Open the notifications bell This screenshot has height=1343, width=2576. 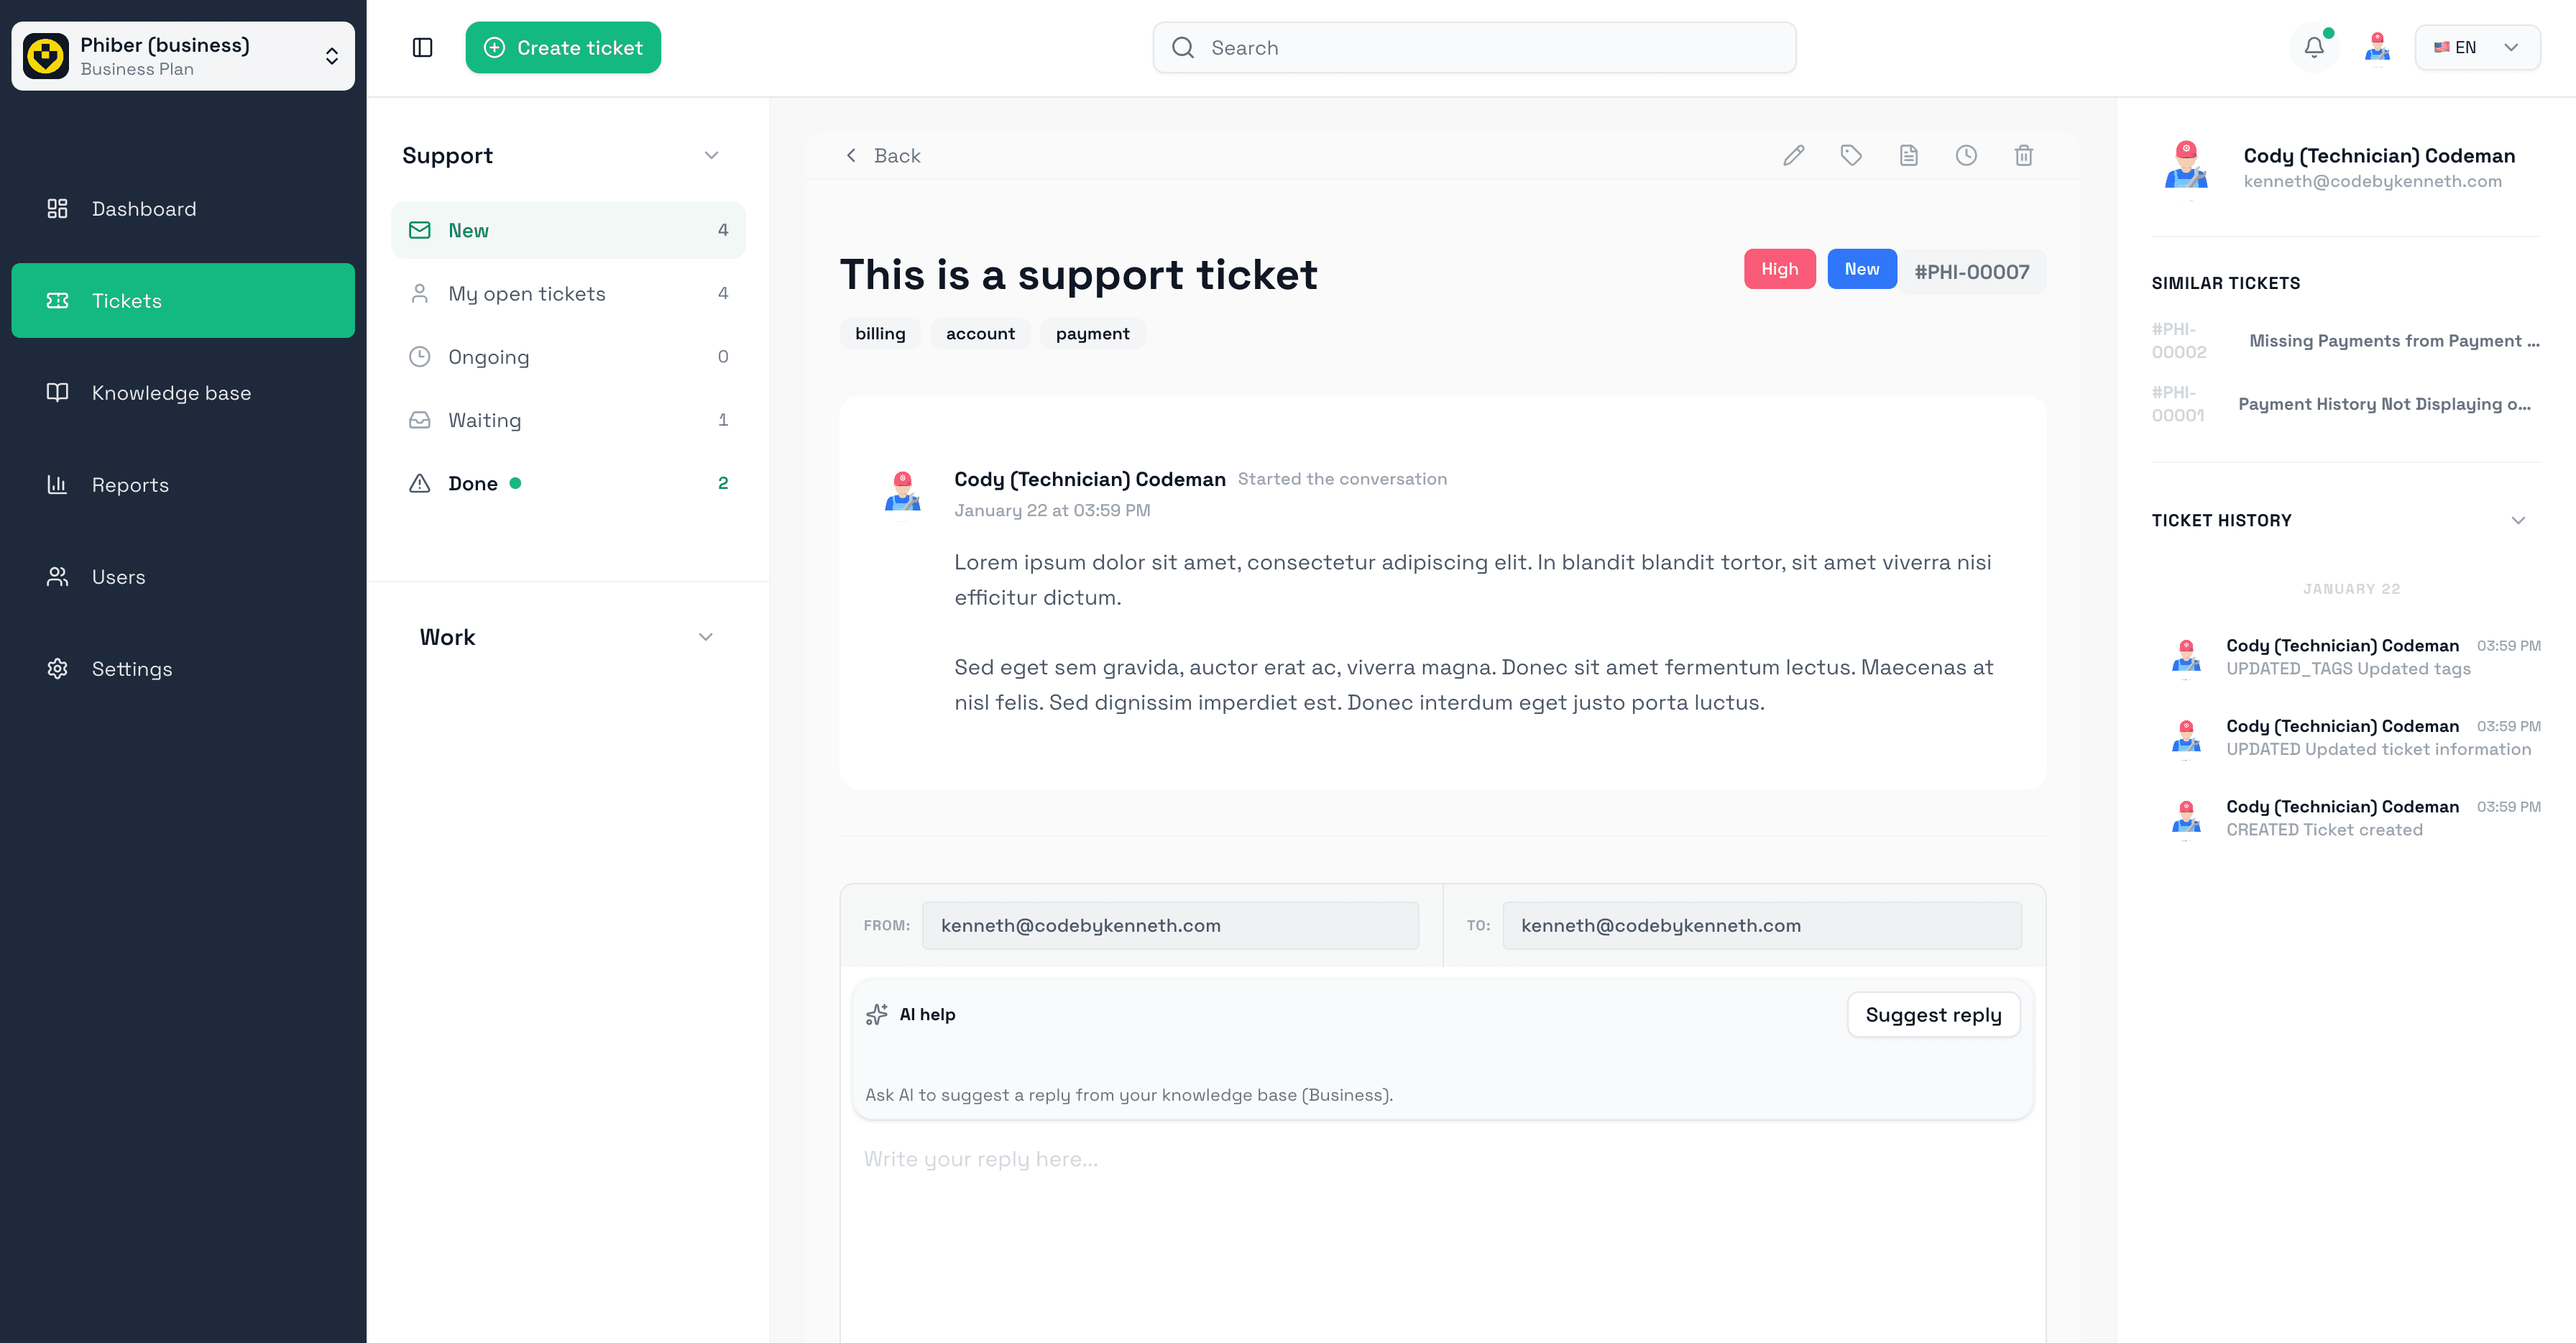point(2314,47)
